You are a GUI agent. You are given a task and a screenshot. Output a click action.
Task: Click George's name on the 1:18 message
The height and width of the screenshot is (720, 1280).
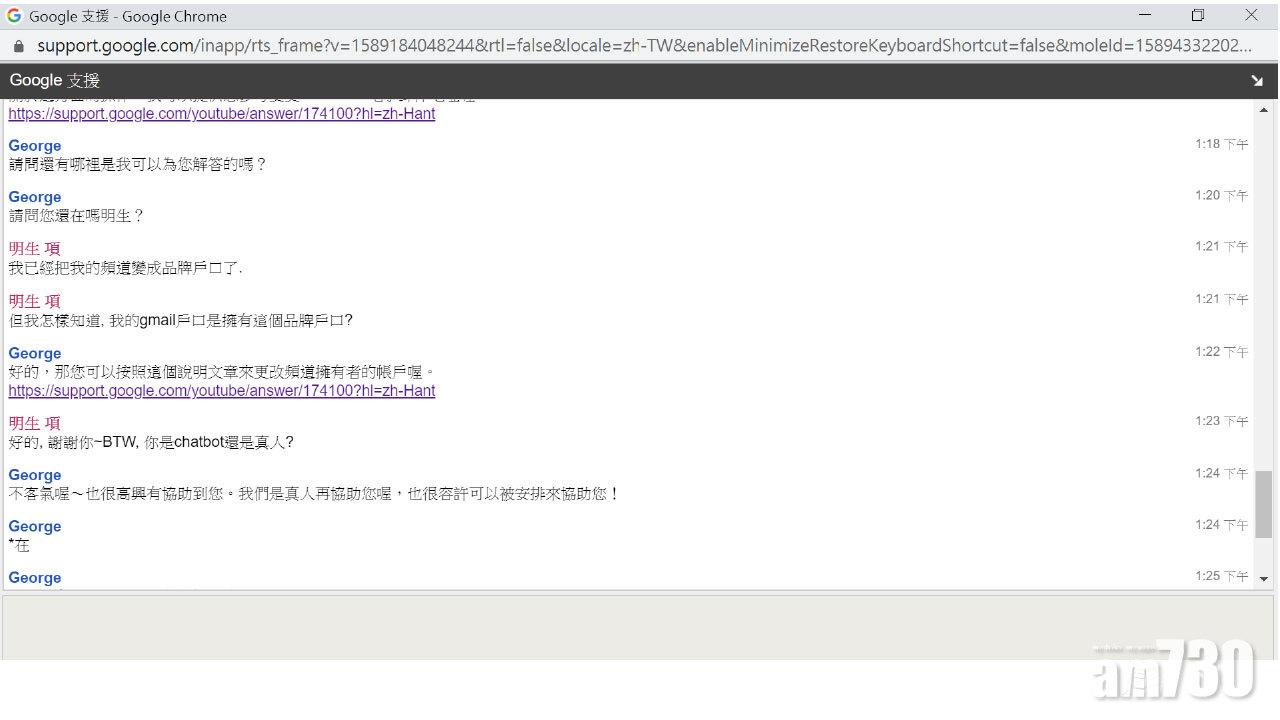(35, 146)
